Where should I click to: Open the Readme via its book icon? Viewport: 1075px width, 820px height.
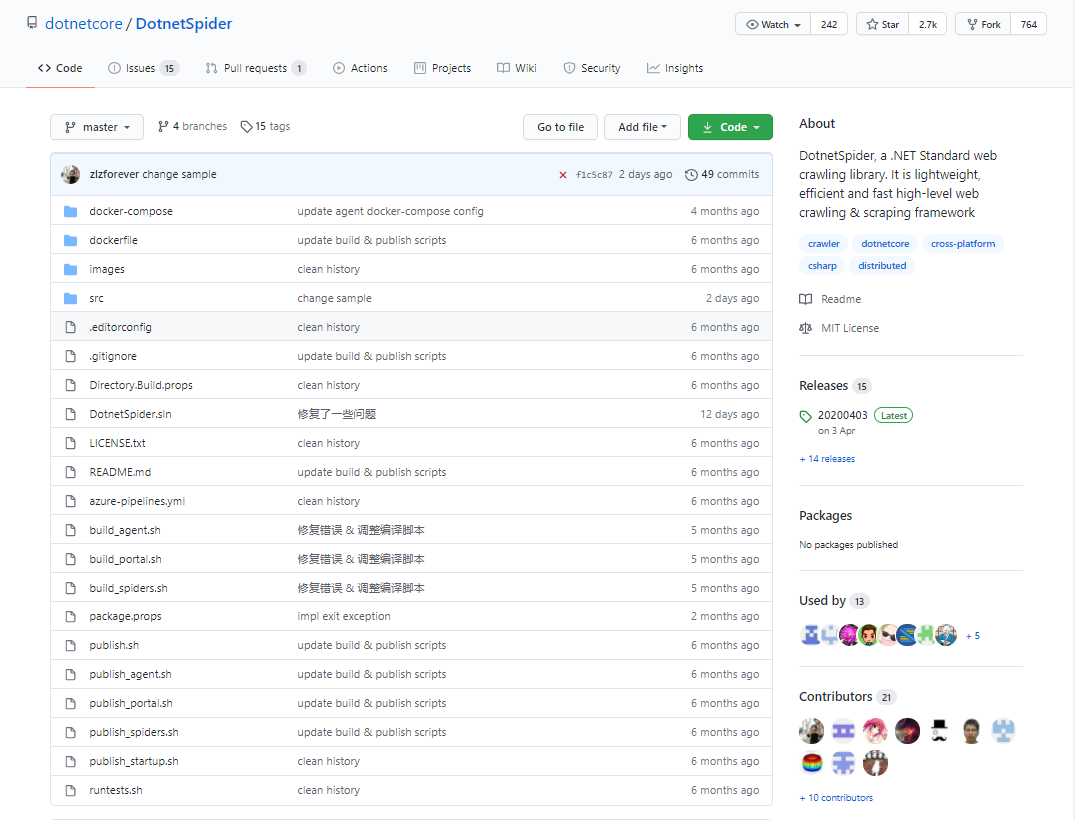tap(806, 298)
